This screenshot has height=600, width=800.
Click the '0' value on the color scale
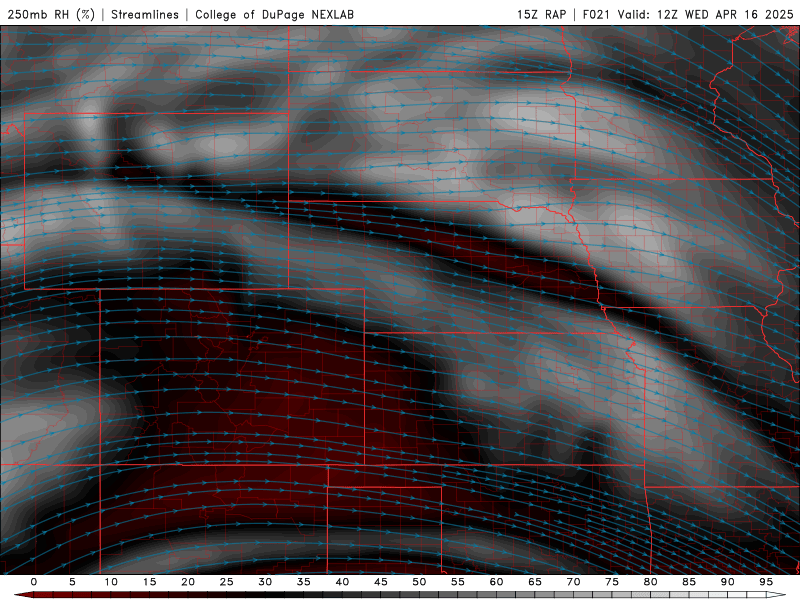(34, 582)
